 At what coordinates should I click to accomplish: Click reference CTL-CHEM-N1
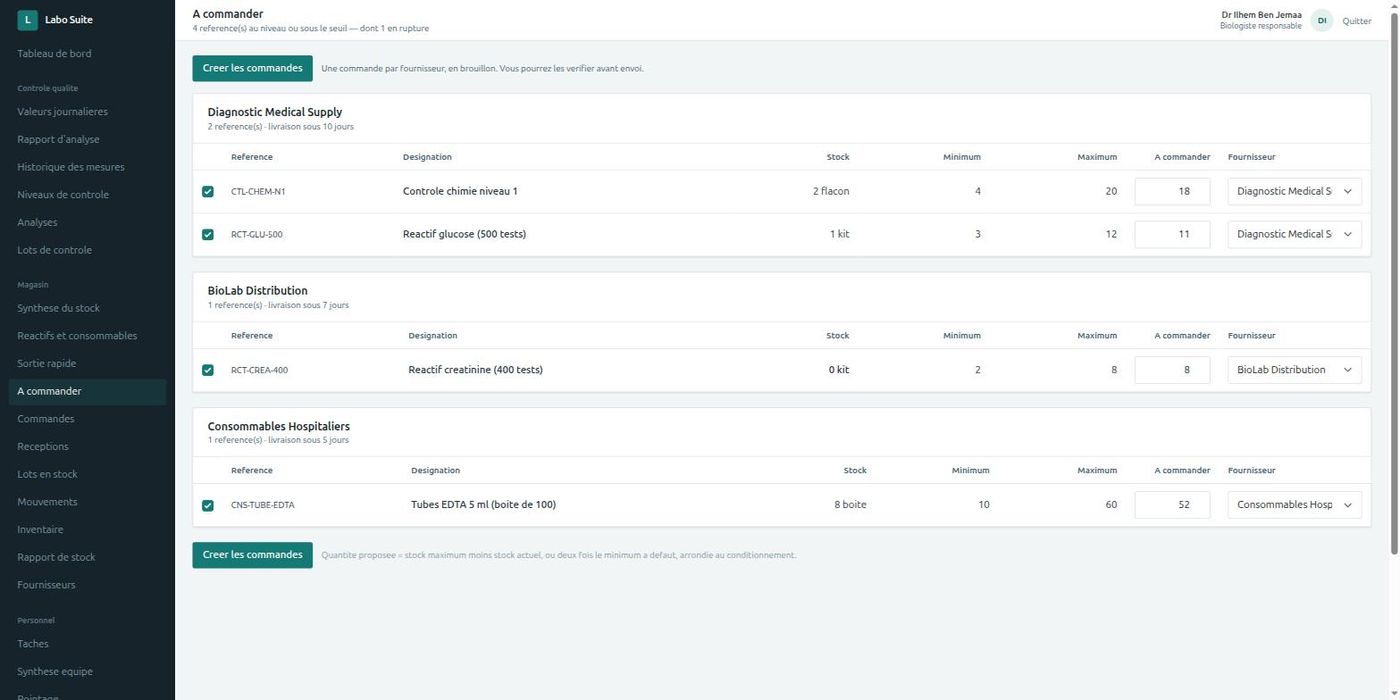pos(258,192)
